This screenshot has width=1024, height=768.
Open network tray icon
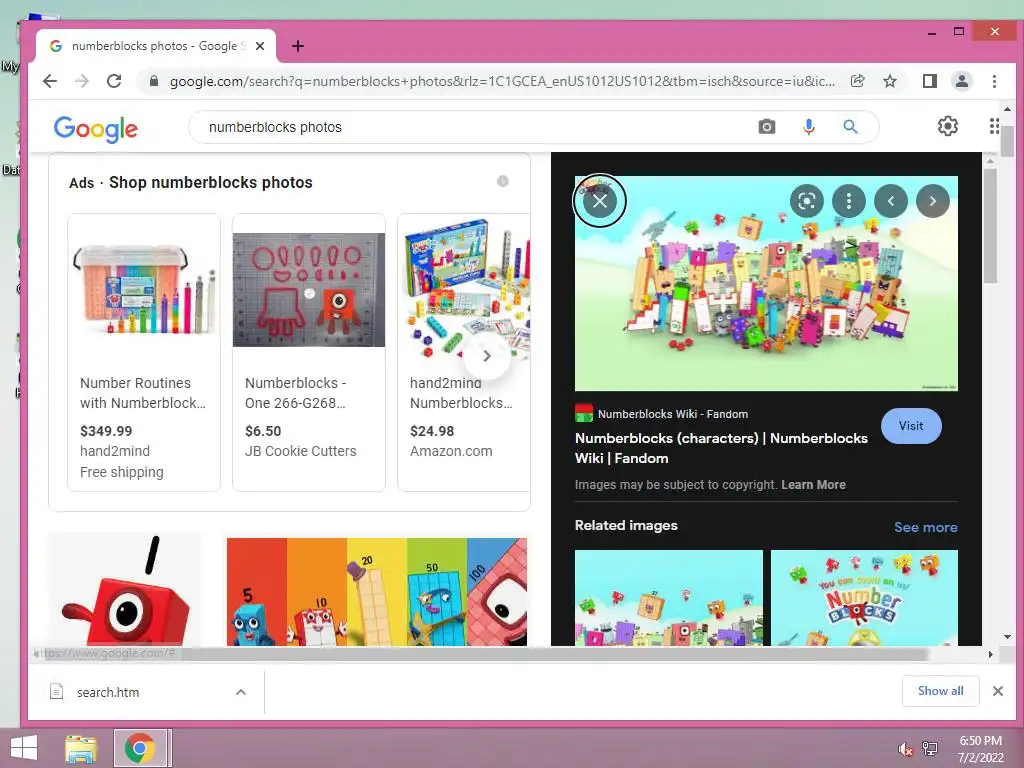929,749
